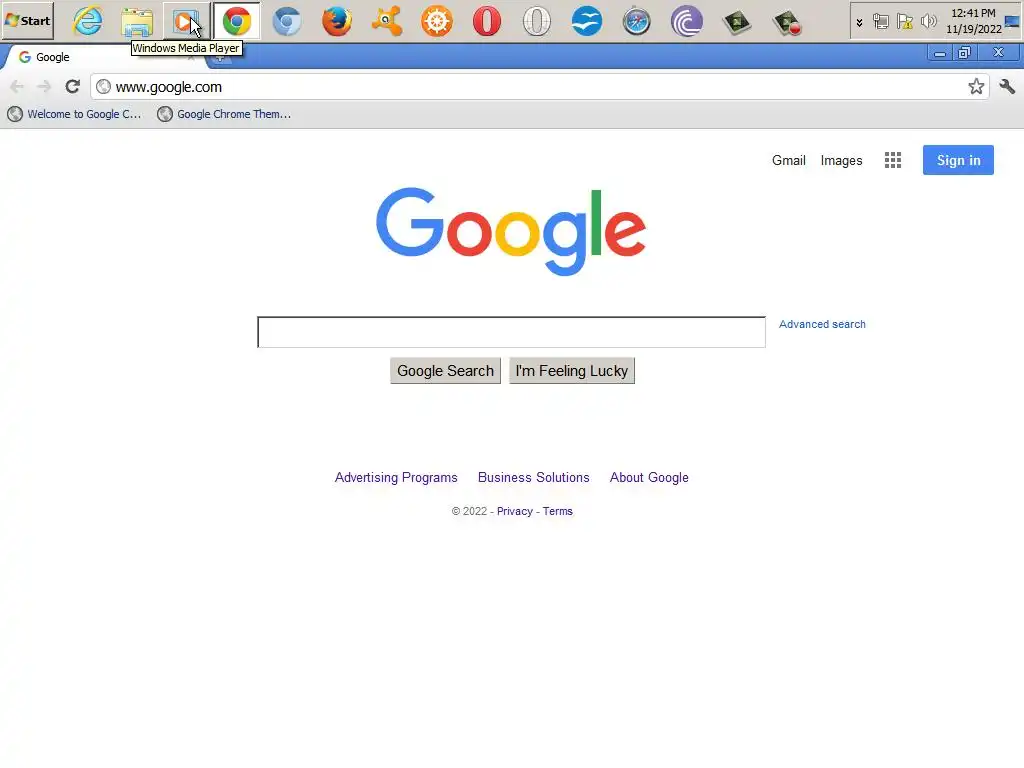Screen dimensions: 1024x768
Task: Open Internet Explorer from the taskbar
Action: 88,21
